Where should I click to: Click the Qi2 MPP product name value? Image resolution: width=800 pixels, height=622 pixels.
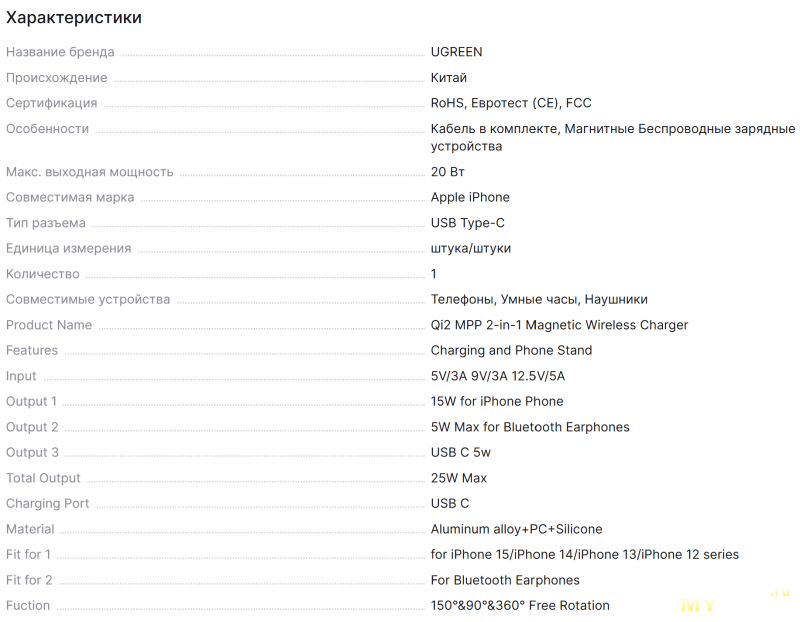(559, 325)
